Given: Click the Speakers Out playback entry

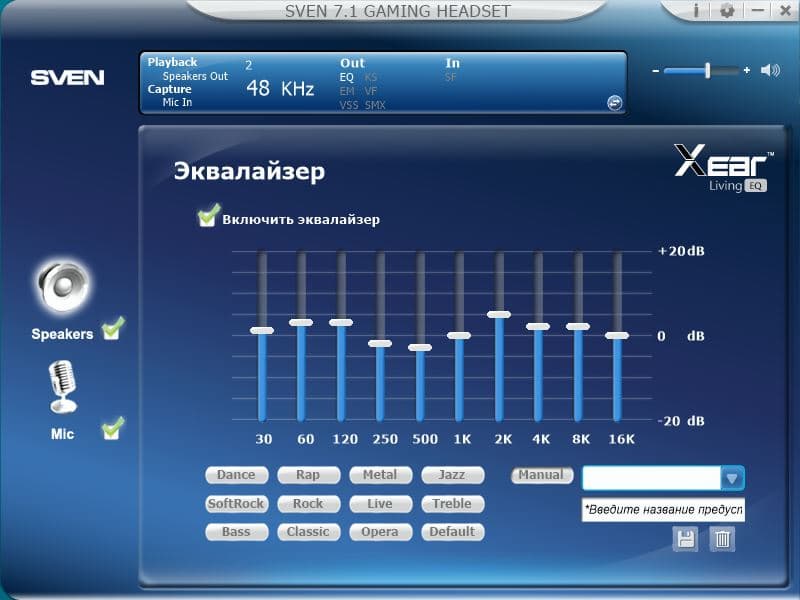Looking at the screenshot, I should tap(195, 77).
